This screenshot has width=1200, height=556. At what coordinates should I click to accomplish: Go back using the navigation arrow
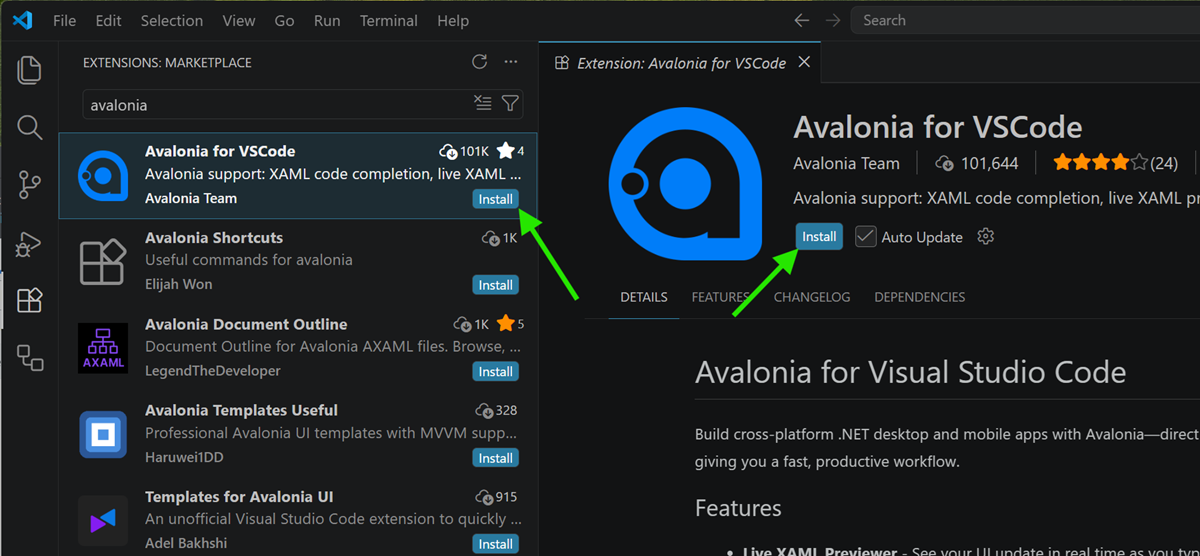[x=801, y=20]
